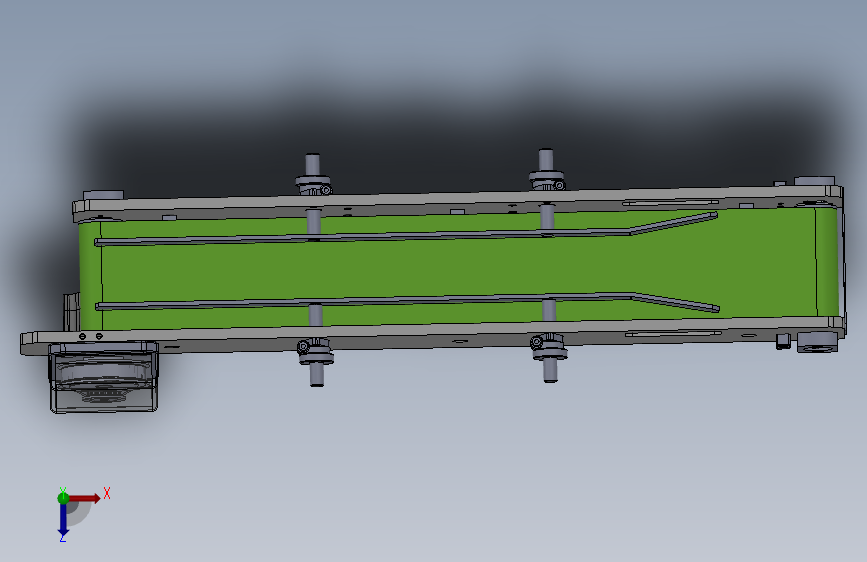Image resolution: width=867 pixels, height=562 pixels.
Task: Click the blue Z axis arrow of triad
Action: tap(63, 519)
